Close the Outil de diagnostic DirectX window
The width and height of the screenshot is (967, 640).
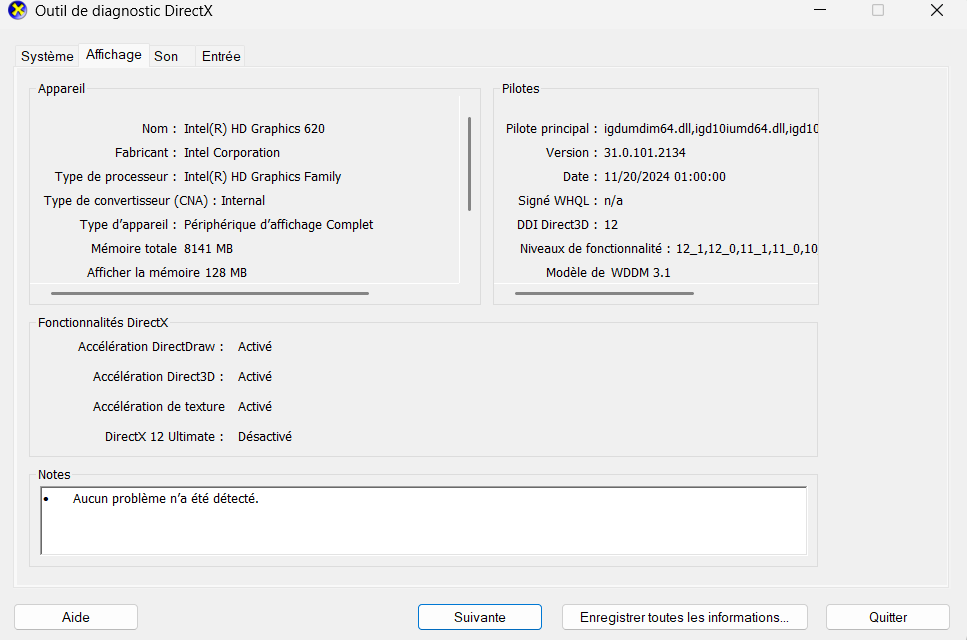pyautogui.click(x=937, y=10)
